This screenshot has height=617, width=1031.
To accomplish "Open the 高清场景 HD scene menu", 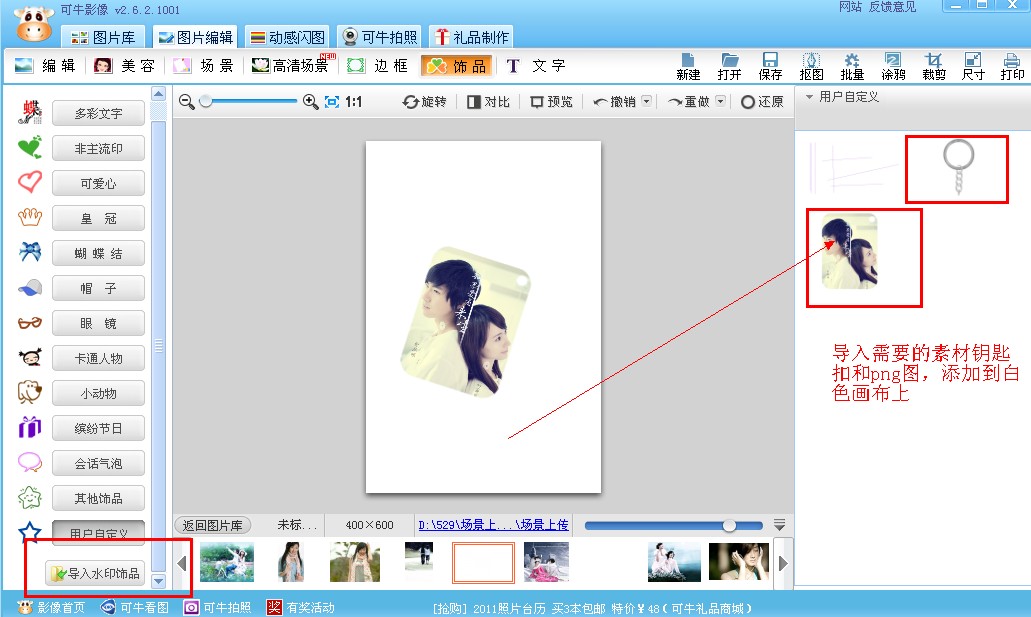I will pos(293,66).
